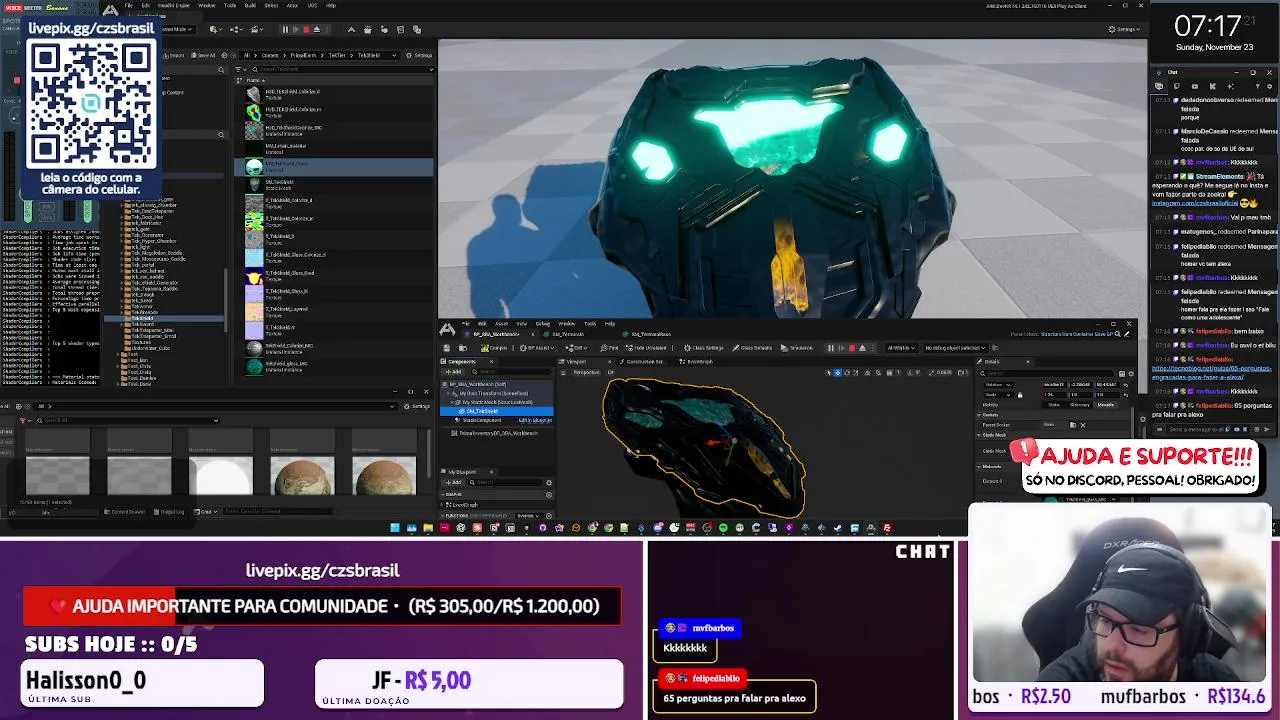The height and width of the screenshot is (720, 1280).
Task: Save the Blueprint with the save icon
Action: pyautogui.click(x=447, y=348)
